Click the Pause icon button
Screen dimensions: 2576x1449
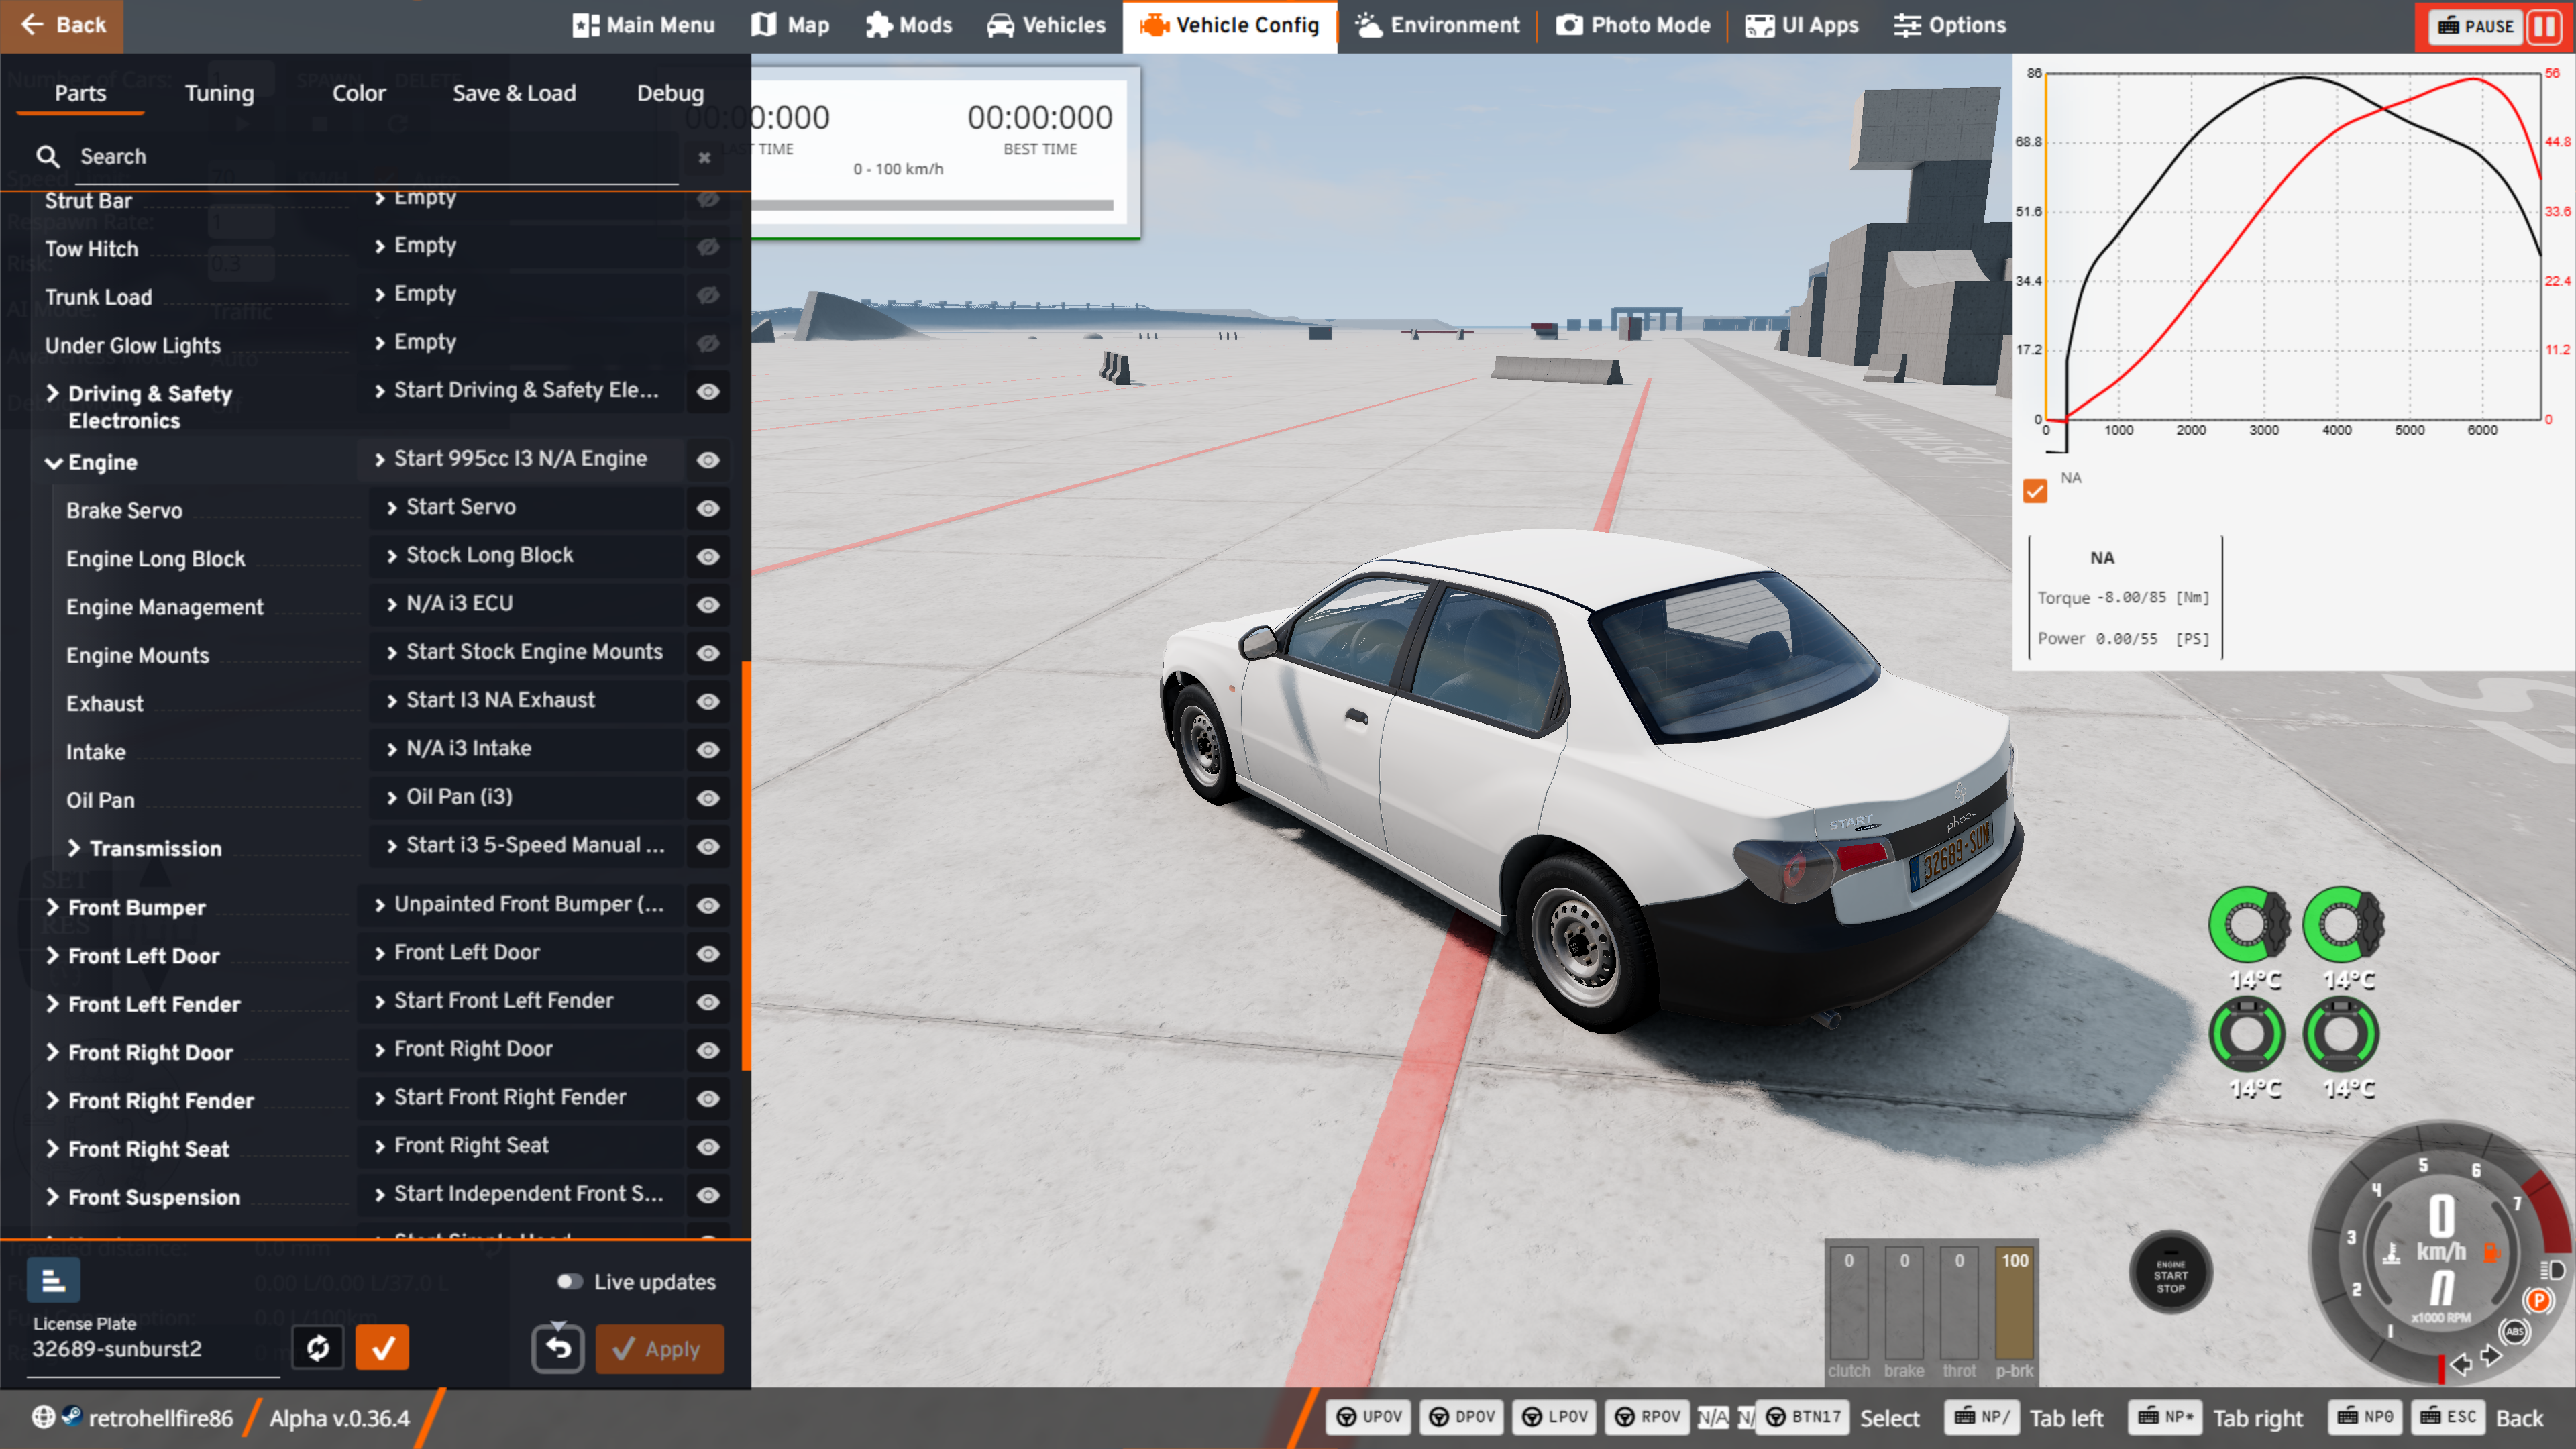pyautogui.click(x=2545, y=26)
